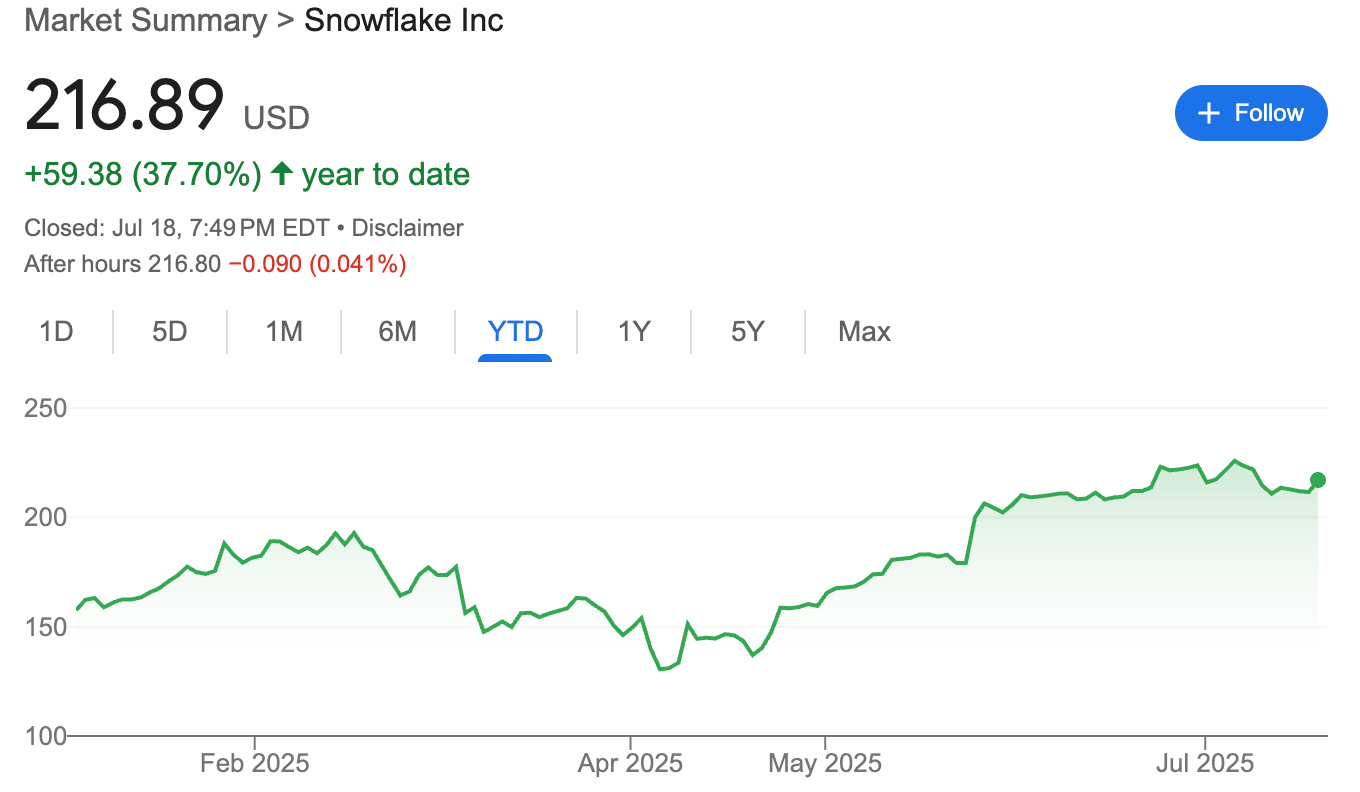Click the chart low near Apr 2025
The width and height of the screenshot is (1360, 792).
(x=661, y=669)
